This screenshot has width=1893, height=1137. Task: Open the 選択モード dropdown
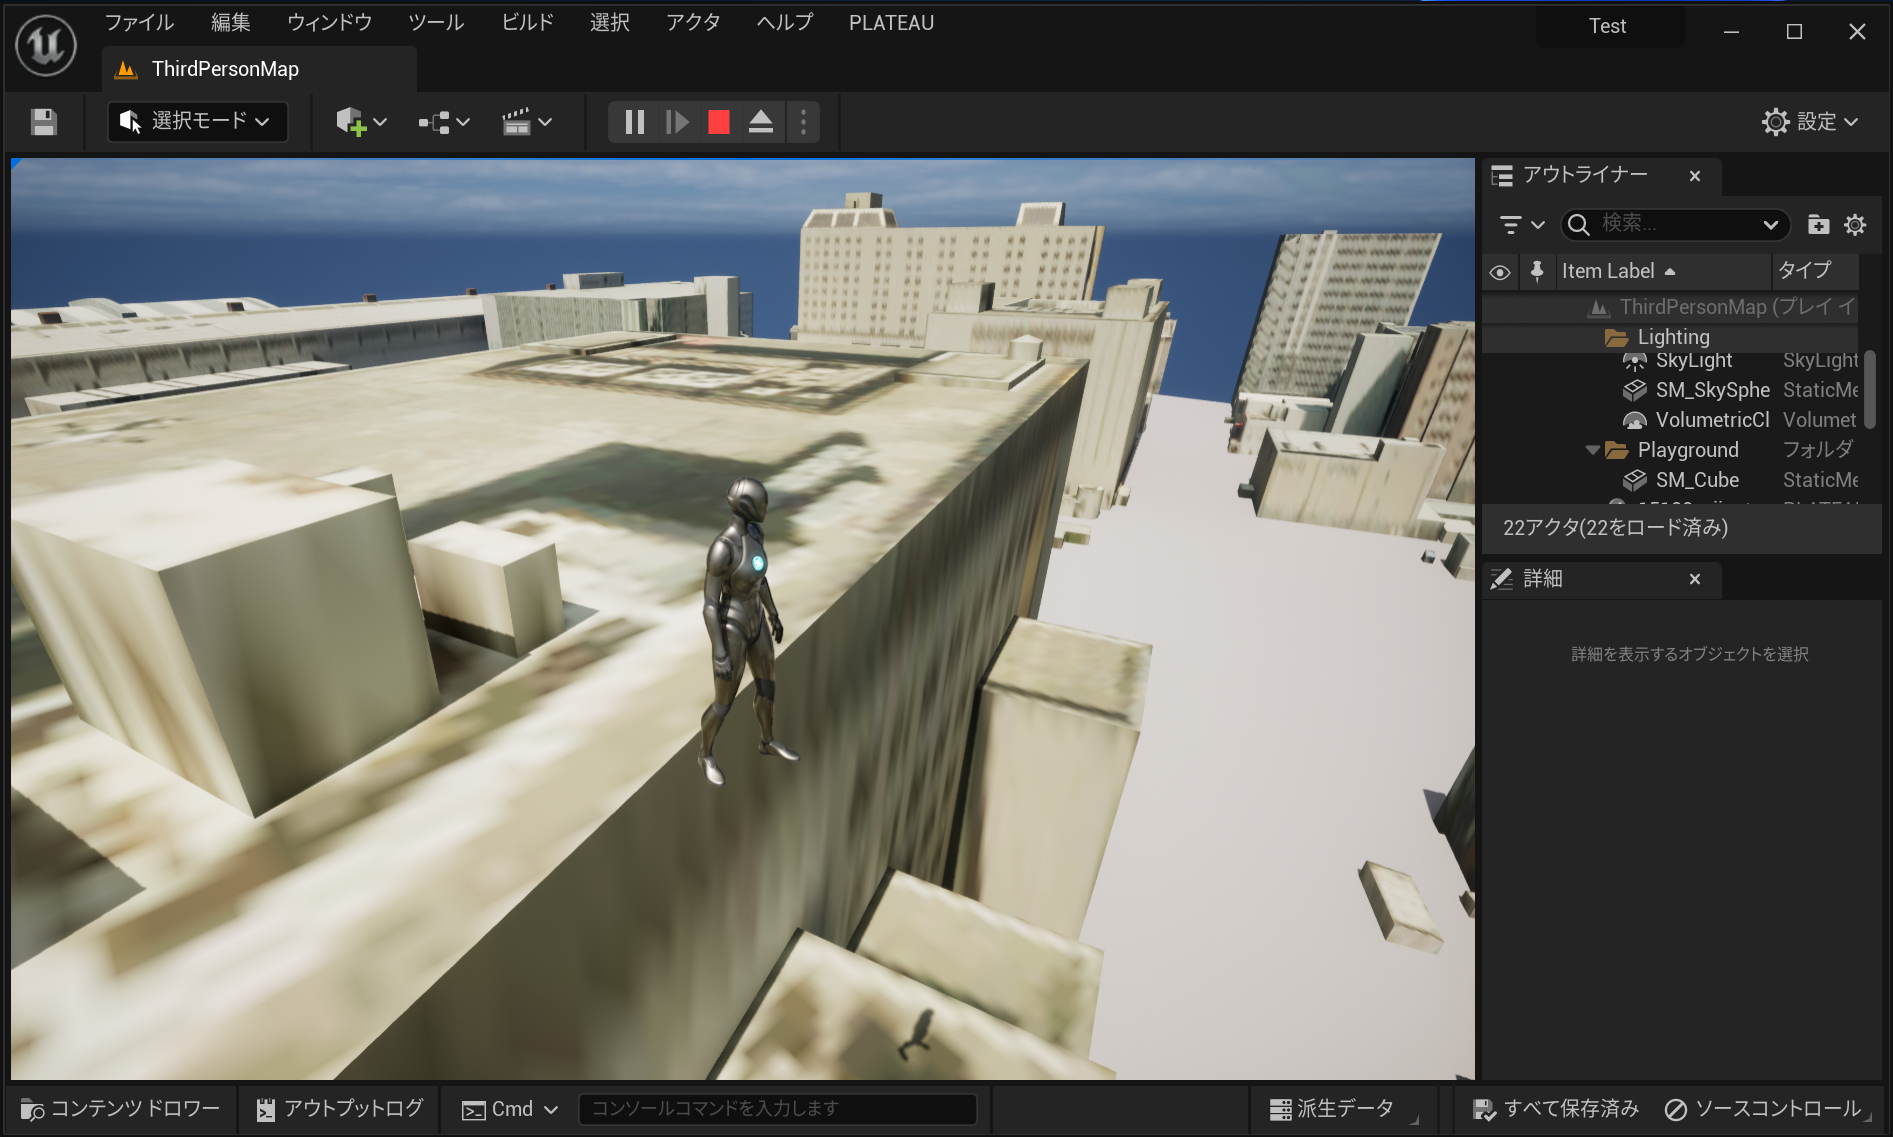click(x=197, y=121)
